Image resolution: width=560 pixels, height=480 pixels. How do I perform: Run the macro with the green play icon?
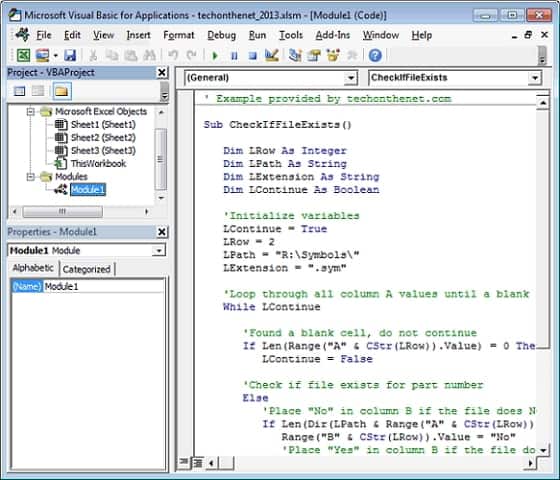tap(215, 56)
